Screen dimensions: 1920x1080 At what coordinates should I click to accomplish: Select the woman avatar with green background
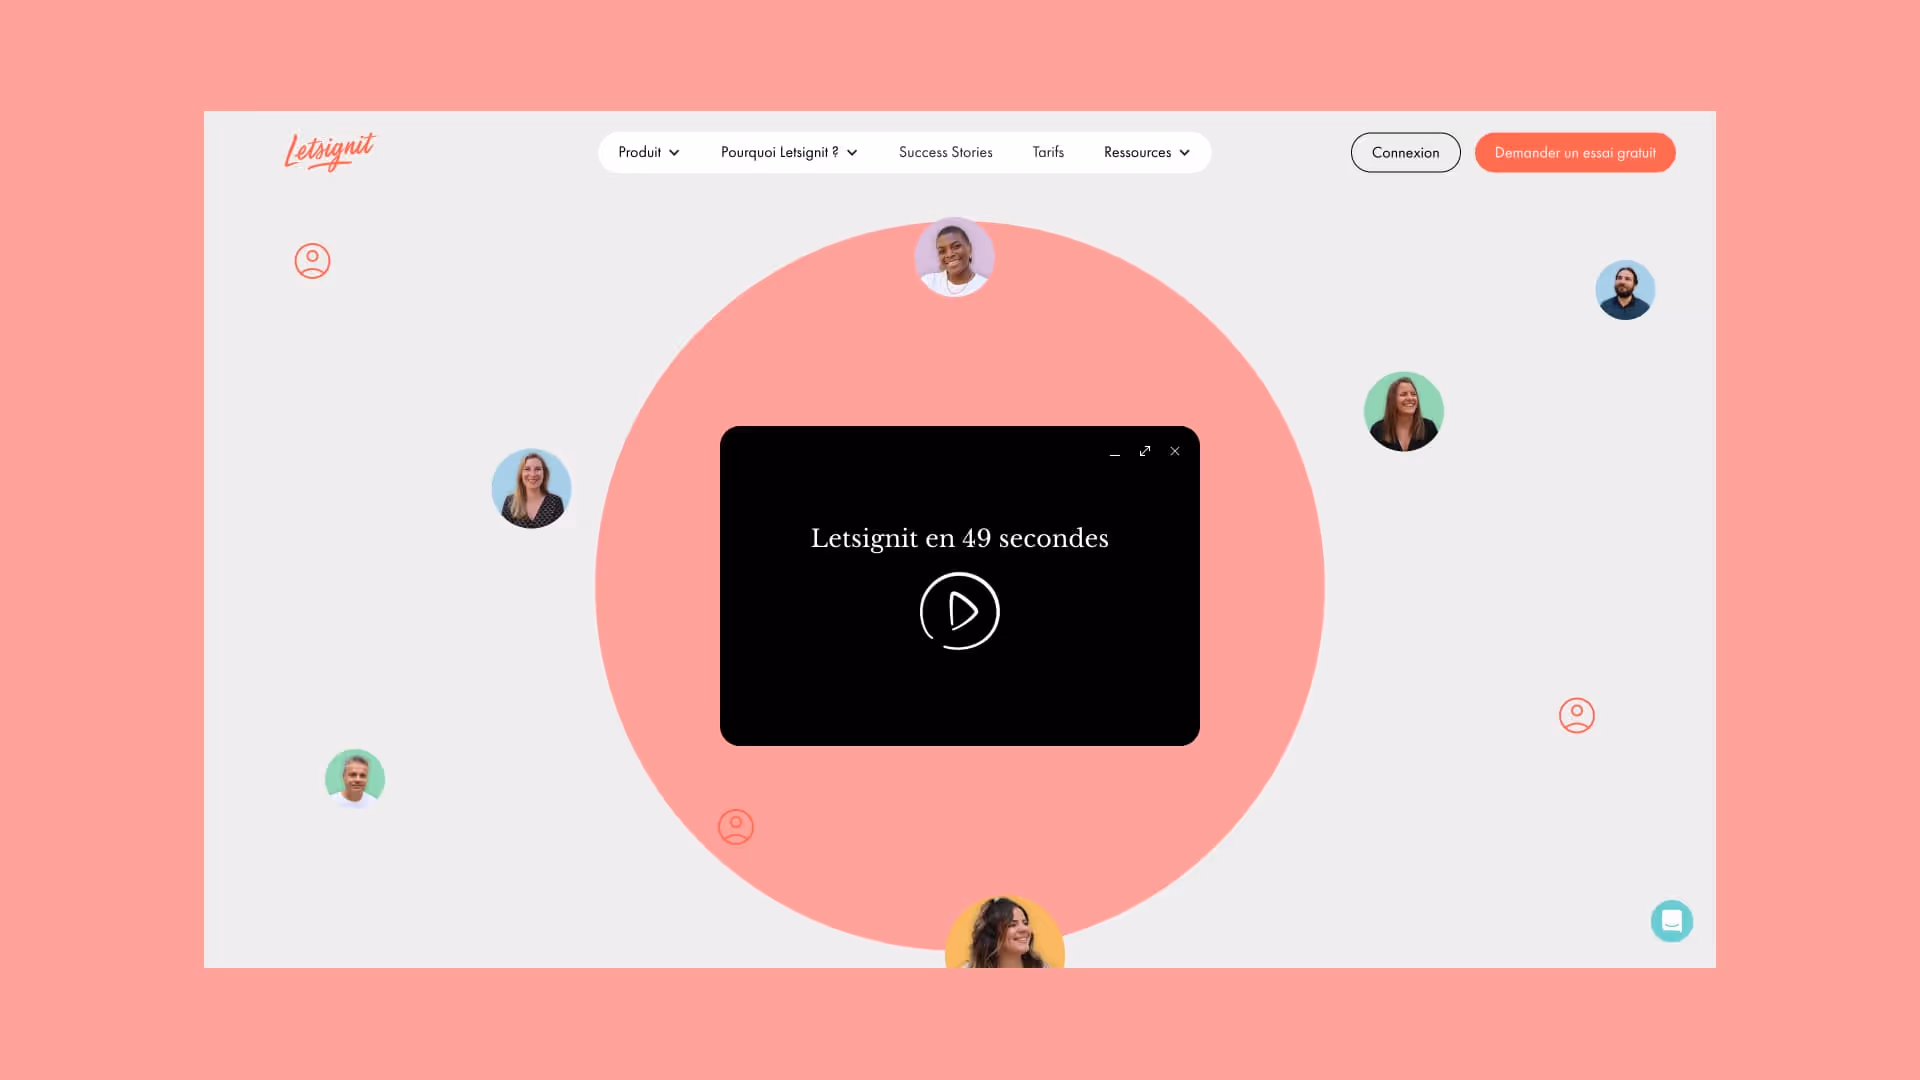[1403, 411]
